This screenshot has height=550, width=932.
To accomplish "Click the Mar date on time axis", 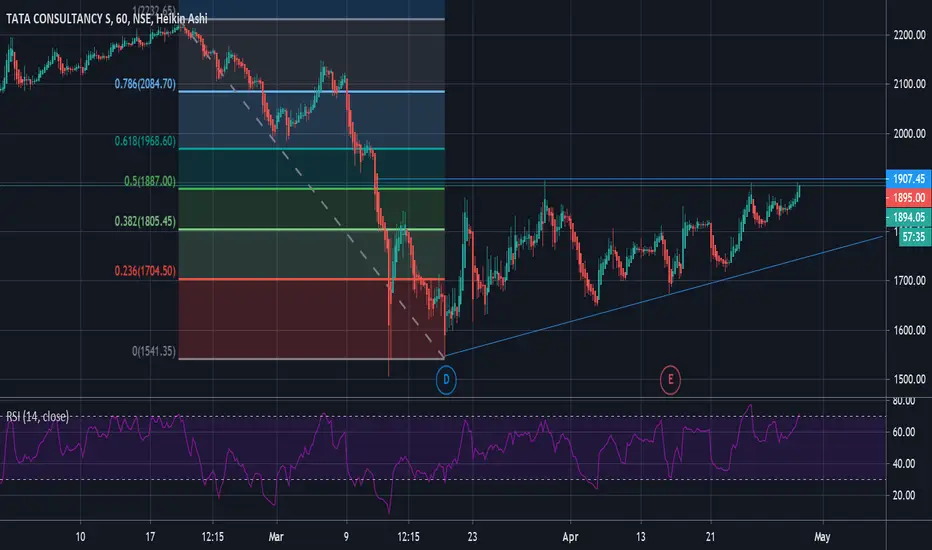I will (x=276, y=536).
